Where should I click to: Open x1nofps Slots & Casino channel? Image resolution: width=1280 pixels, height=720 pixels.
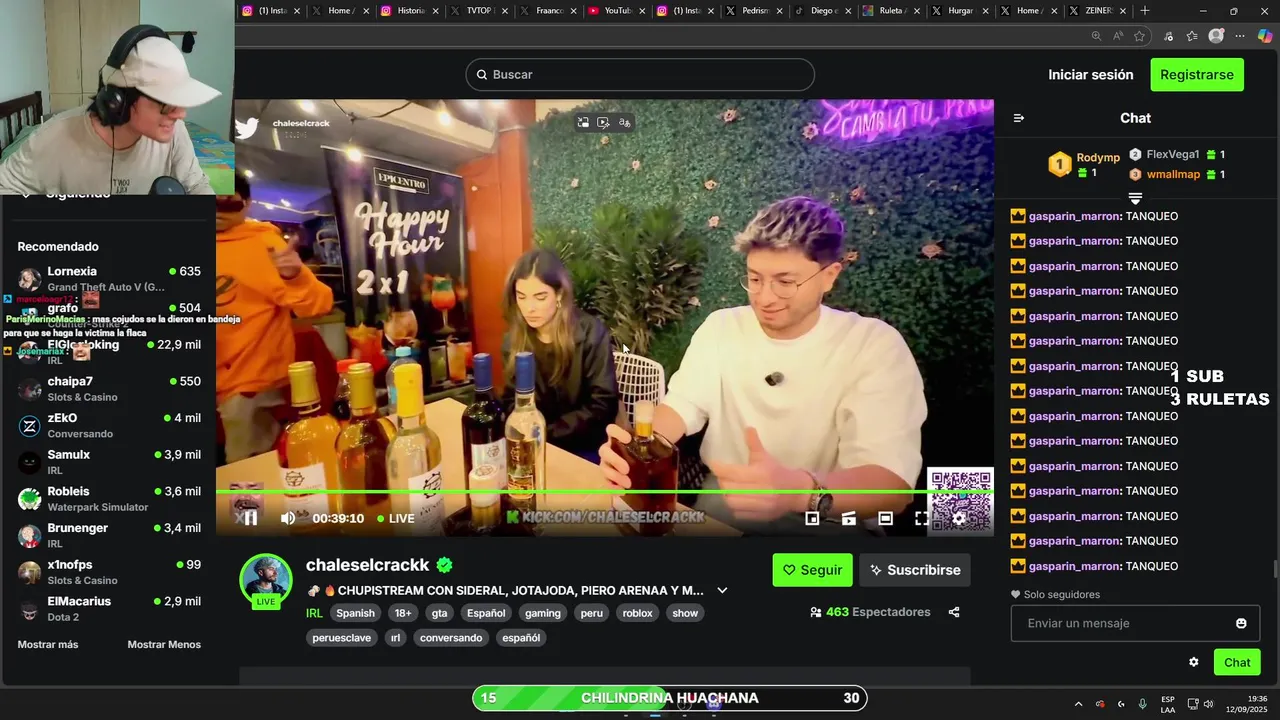click(108, 572)
